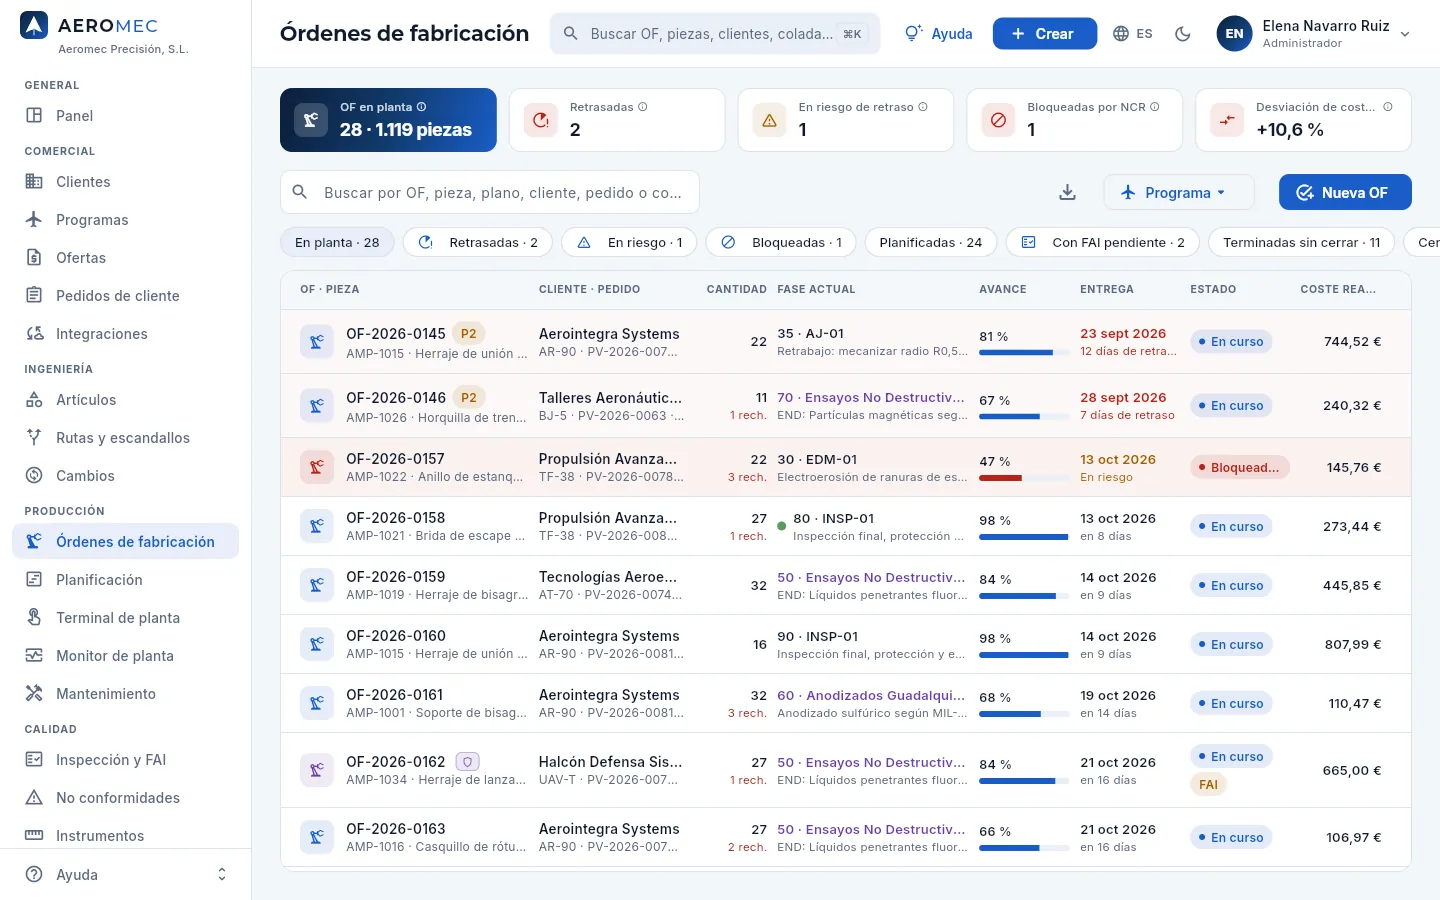Open Mantenimiento in sidebar

125,694
